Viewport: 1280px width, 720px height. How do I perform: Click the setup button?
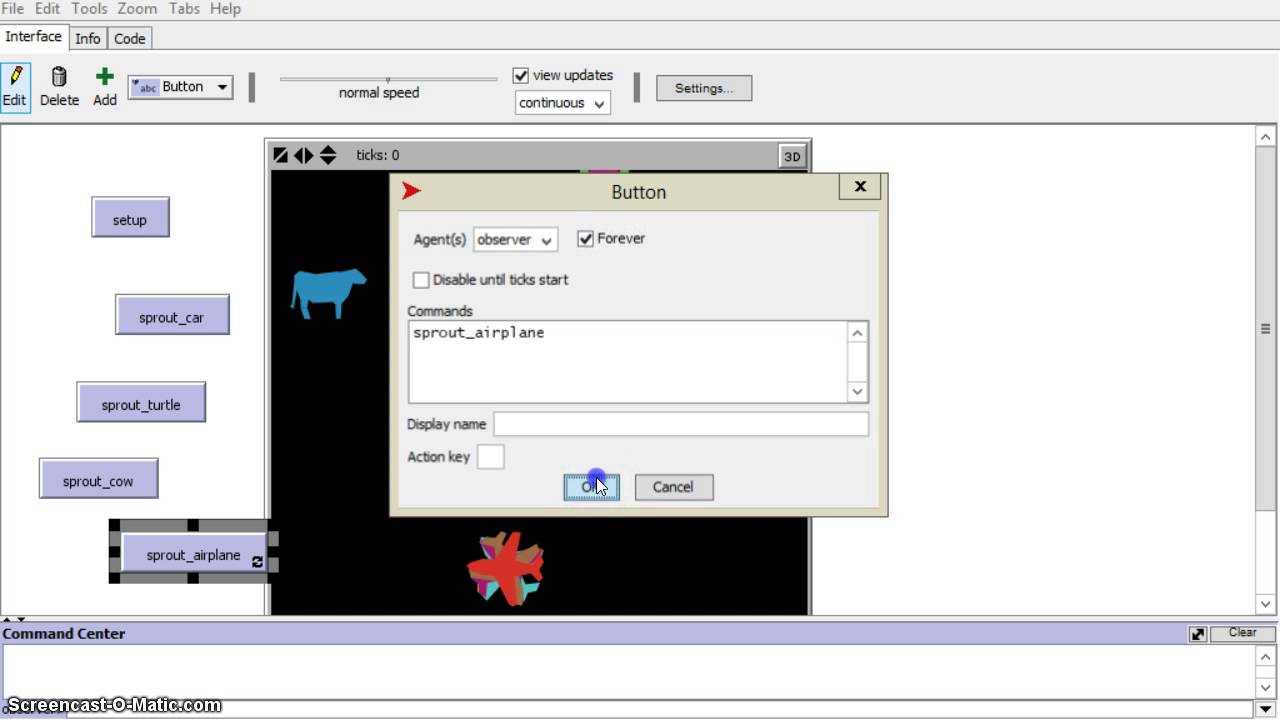(x=130, y=218)
